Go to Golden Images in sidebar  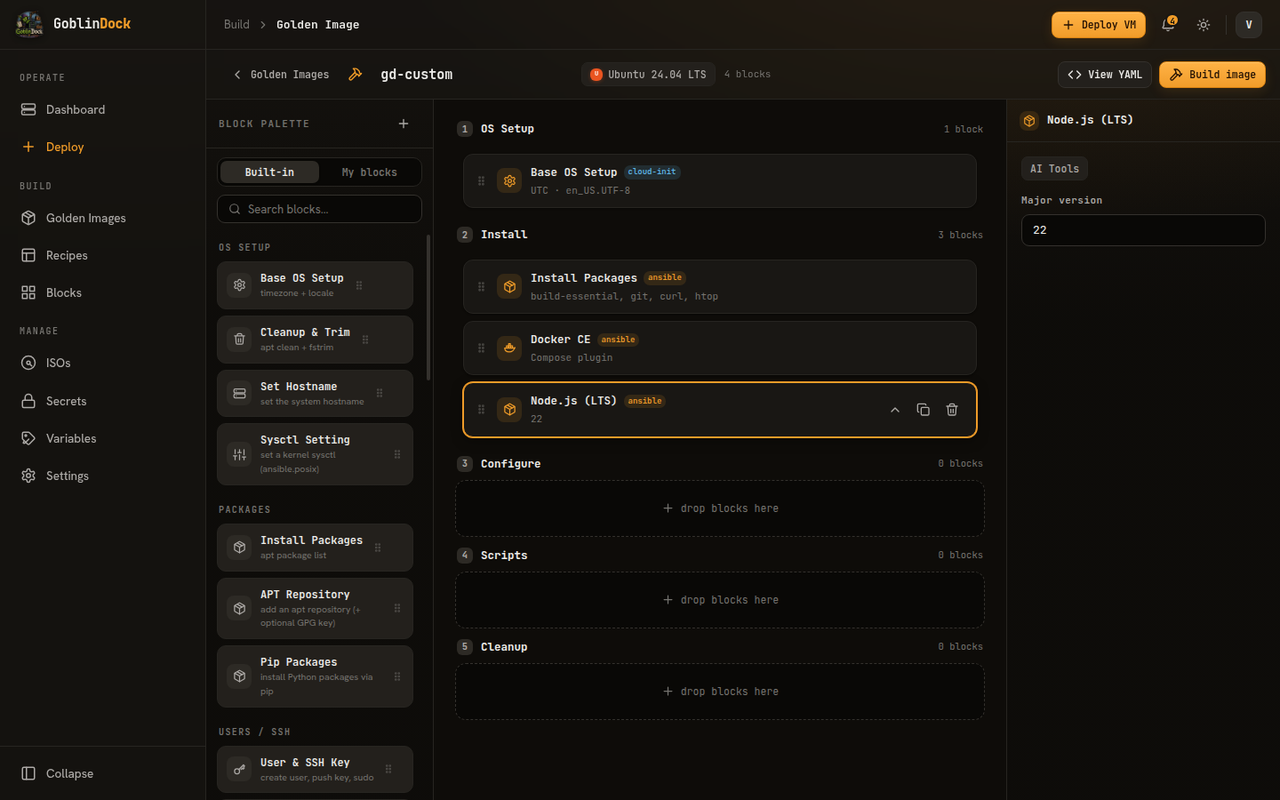pyautogui.click(x=102, y=218)
